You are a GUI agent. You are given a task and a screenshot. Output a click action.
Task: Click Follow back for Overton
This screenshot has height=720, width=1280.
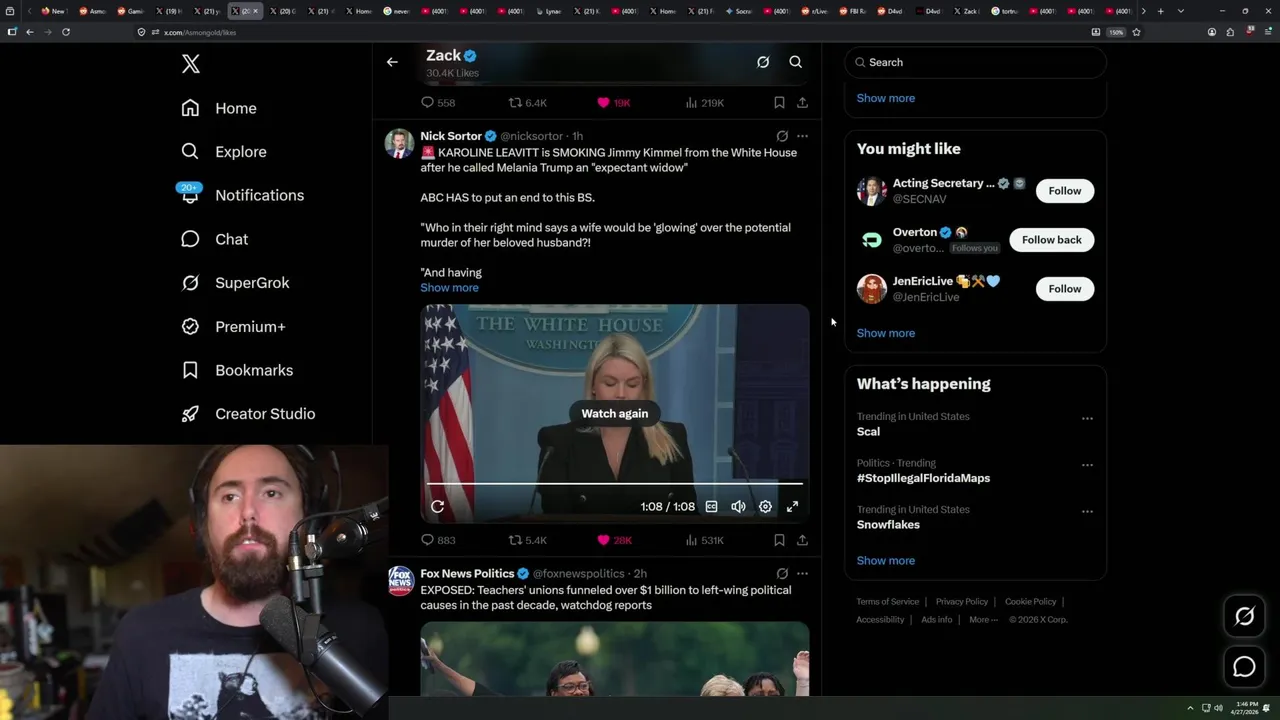click(1051, 240)
